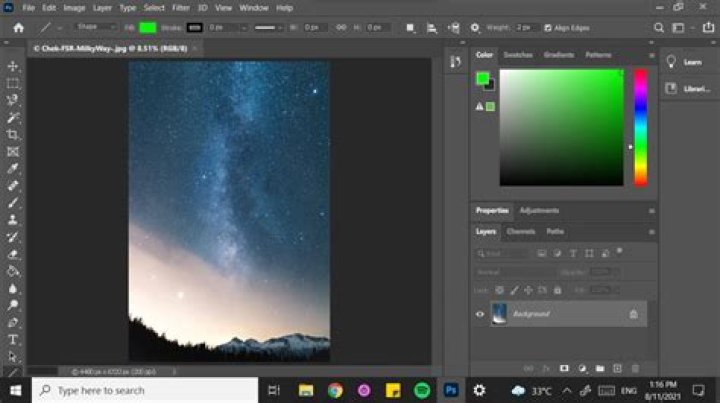720x403 pixels.
Task: Select the Crop tool
Action: click(13, 134)
